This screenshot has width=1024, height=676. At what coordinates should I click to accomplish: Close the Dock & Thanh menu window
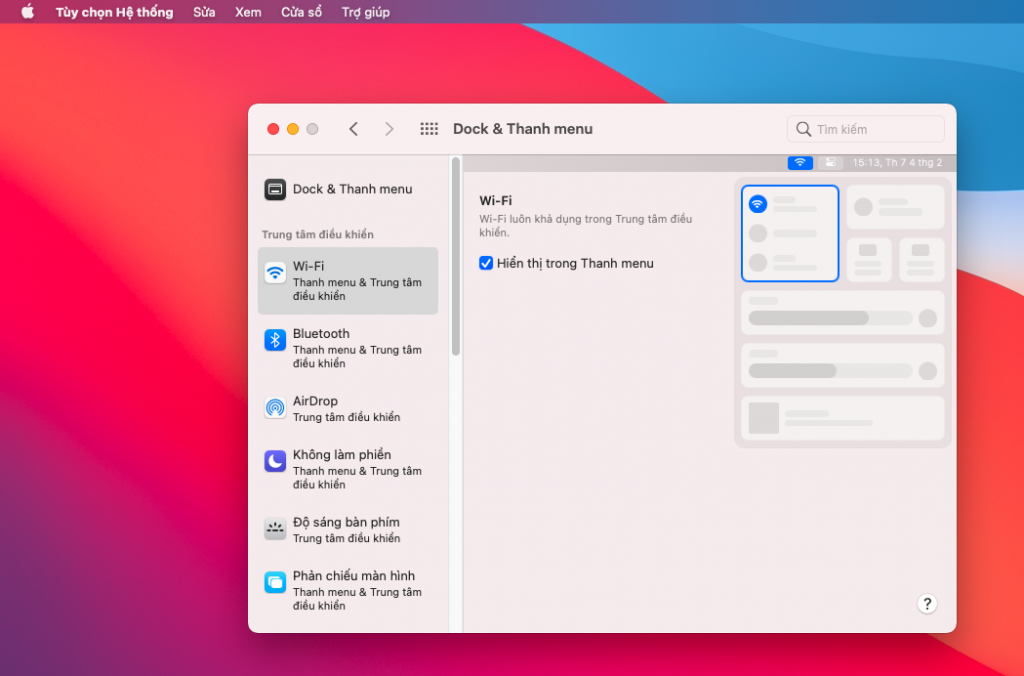pos(273,129)
